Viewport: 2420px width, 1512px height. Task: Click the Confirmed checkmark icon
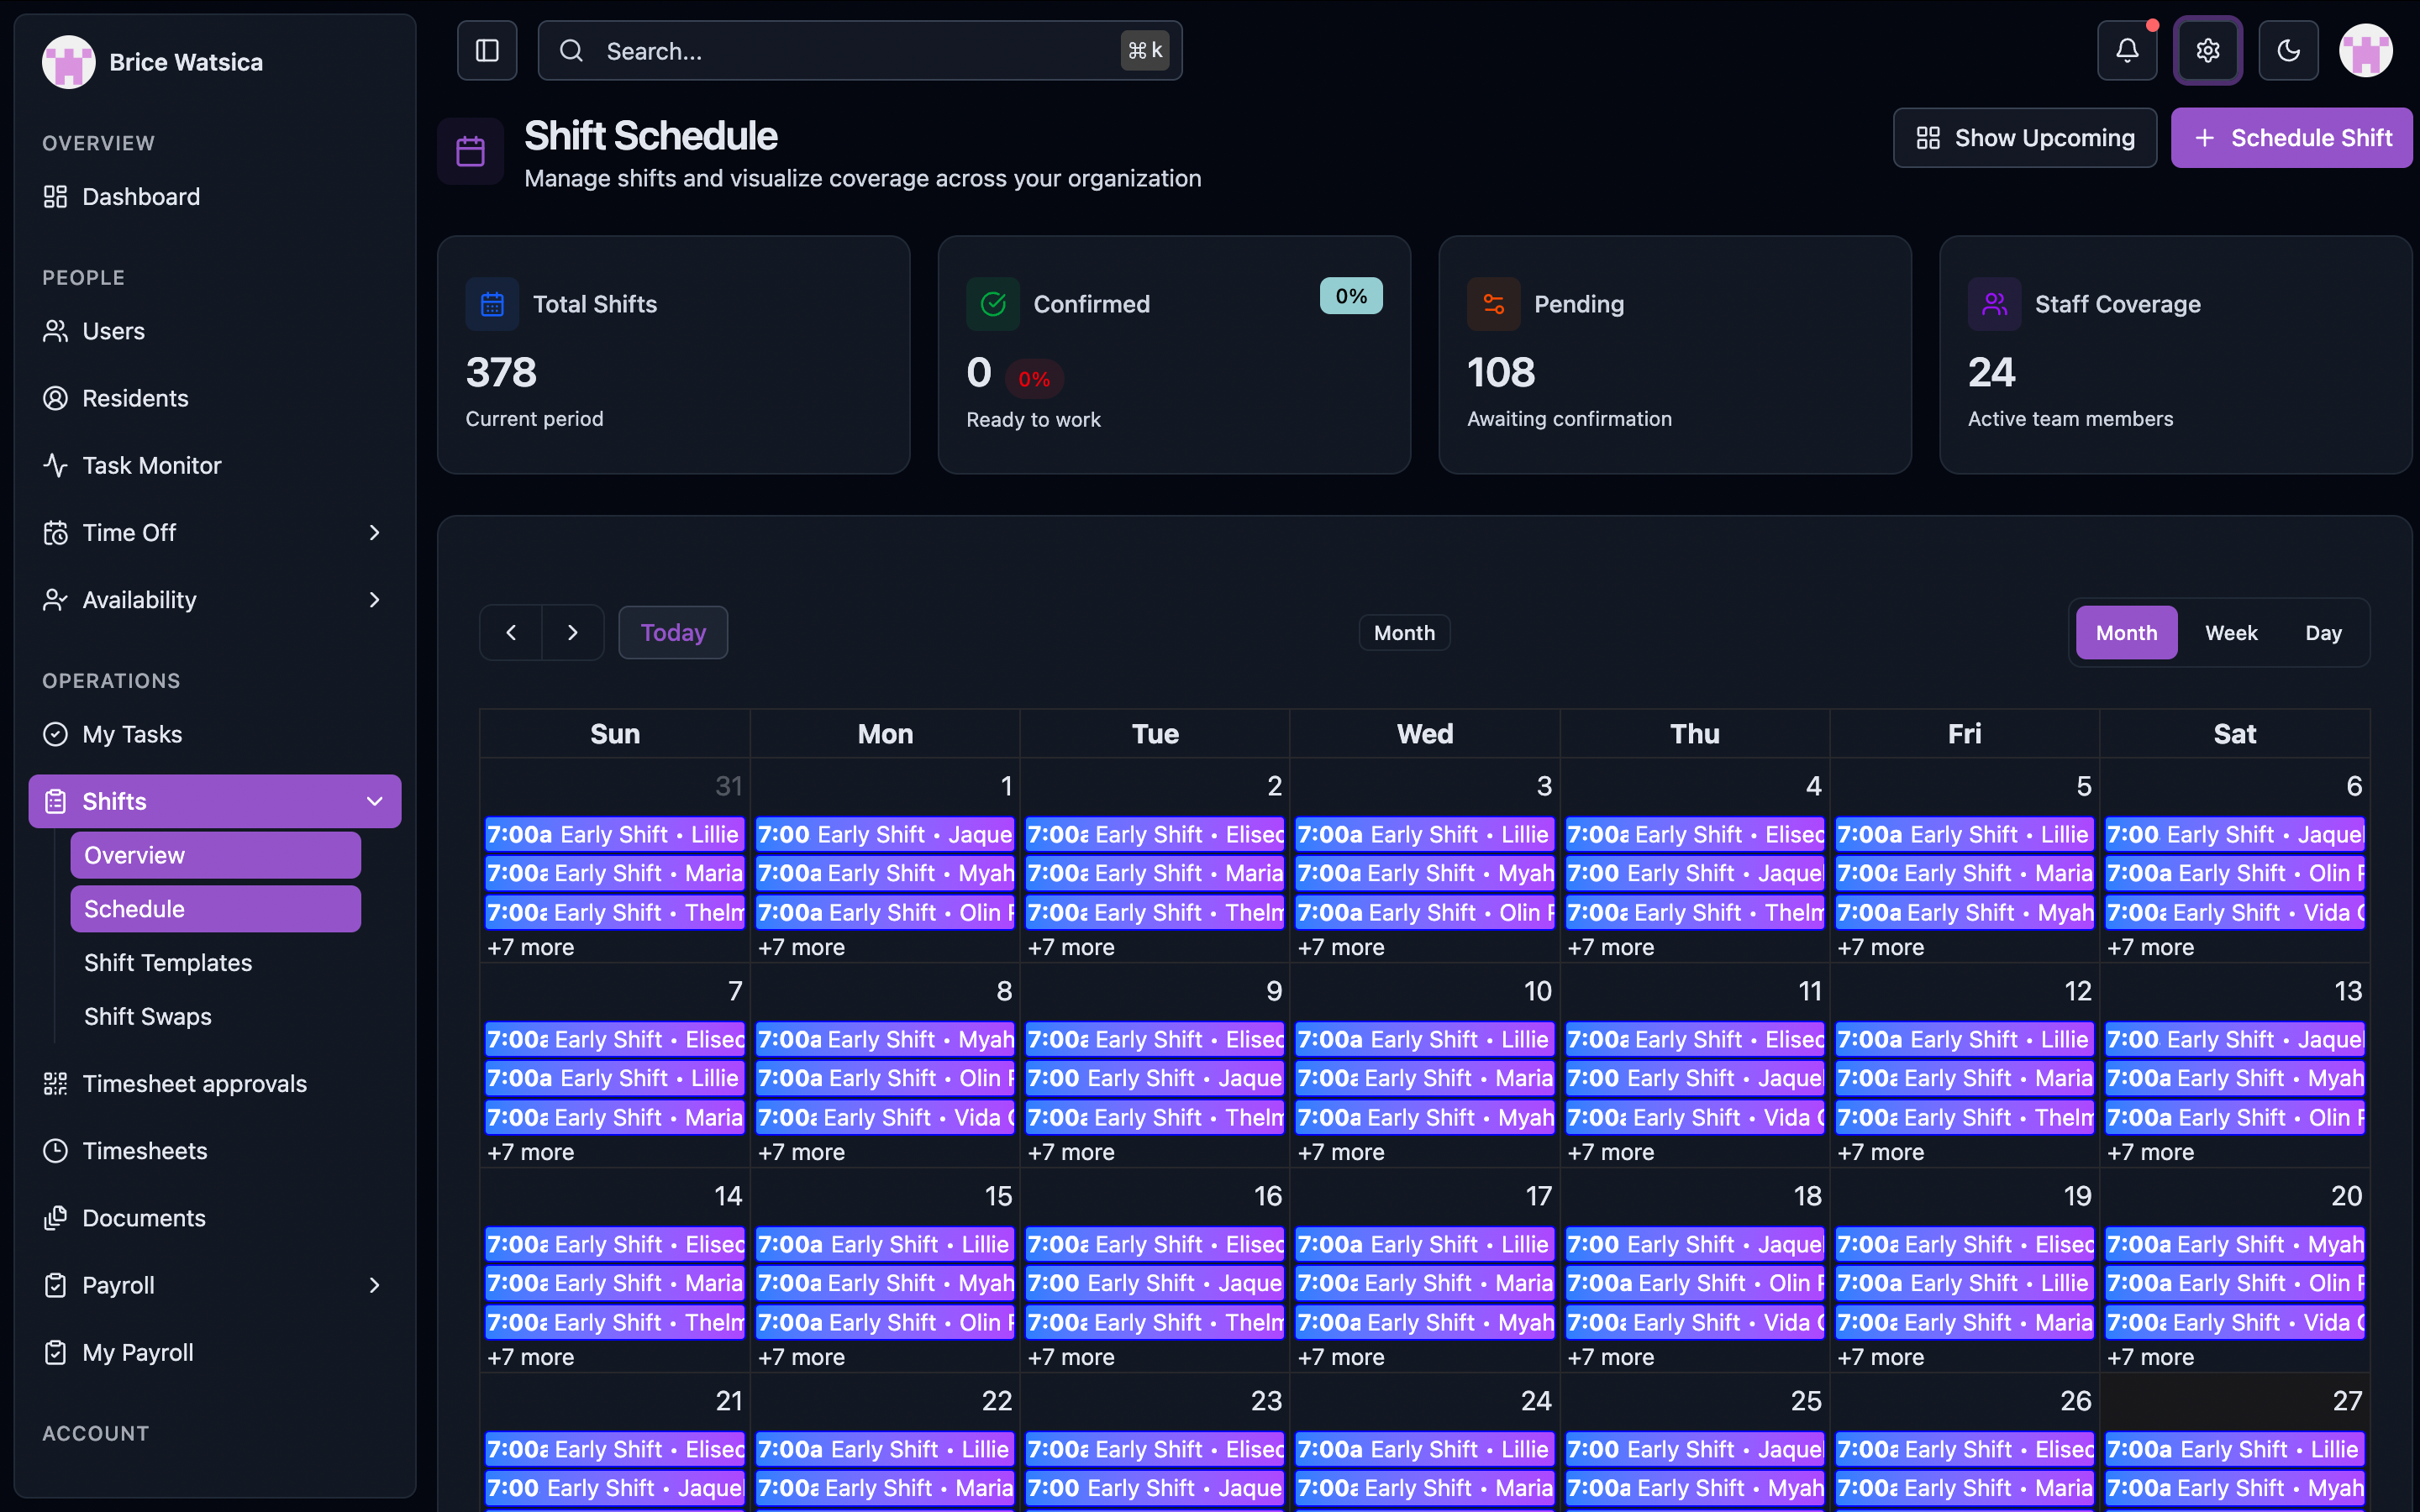[993, 304]
